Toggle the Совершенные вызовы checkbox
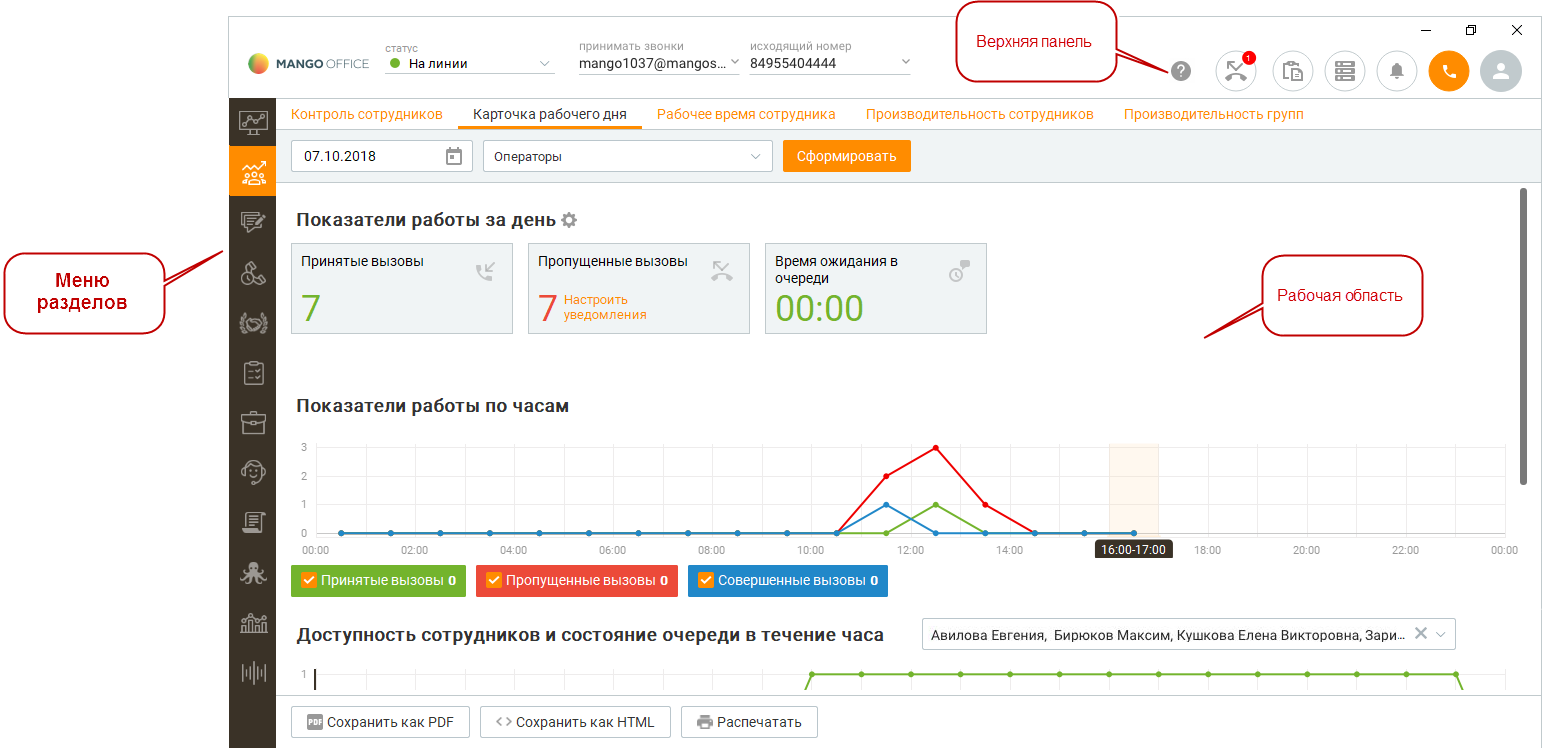This screenshot has width=1542, height=748. [706, 580]
